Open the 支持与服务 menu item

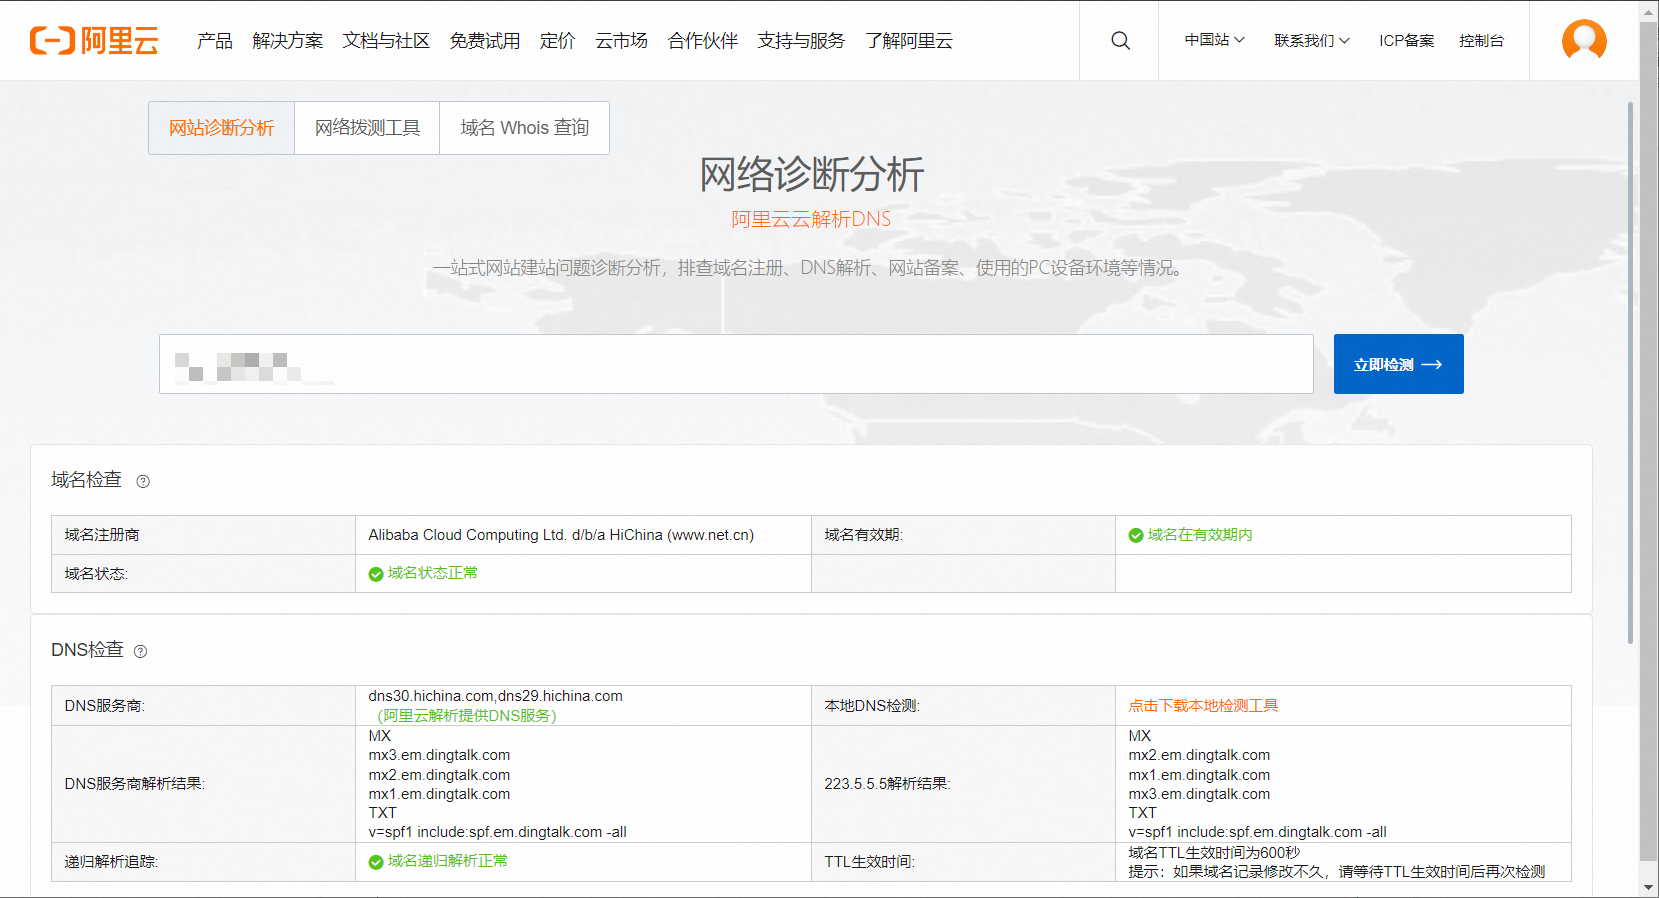click(x=801, y=40)
